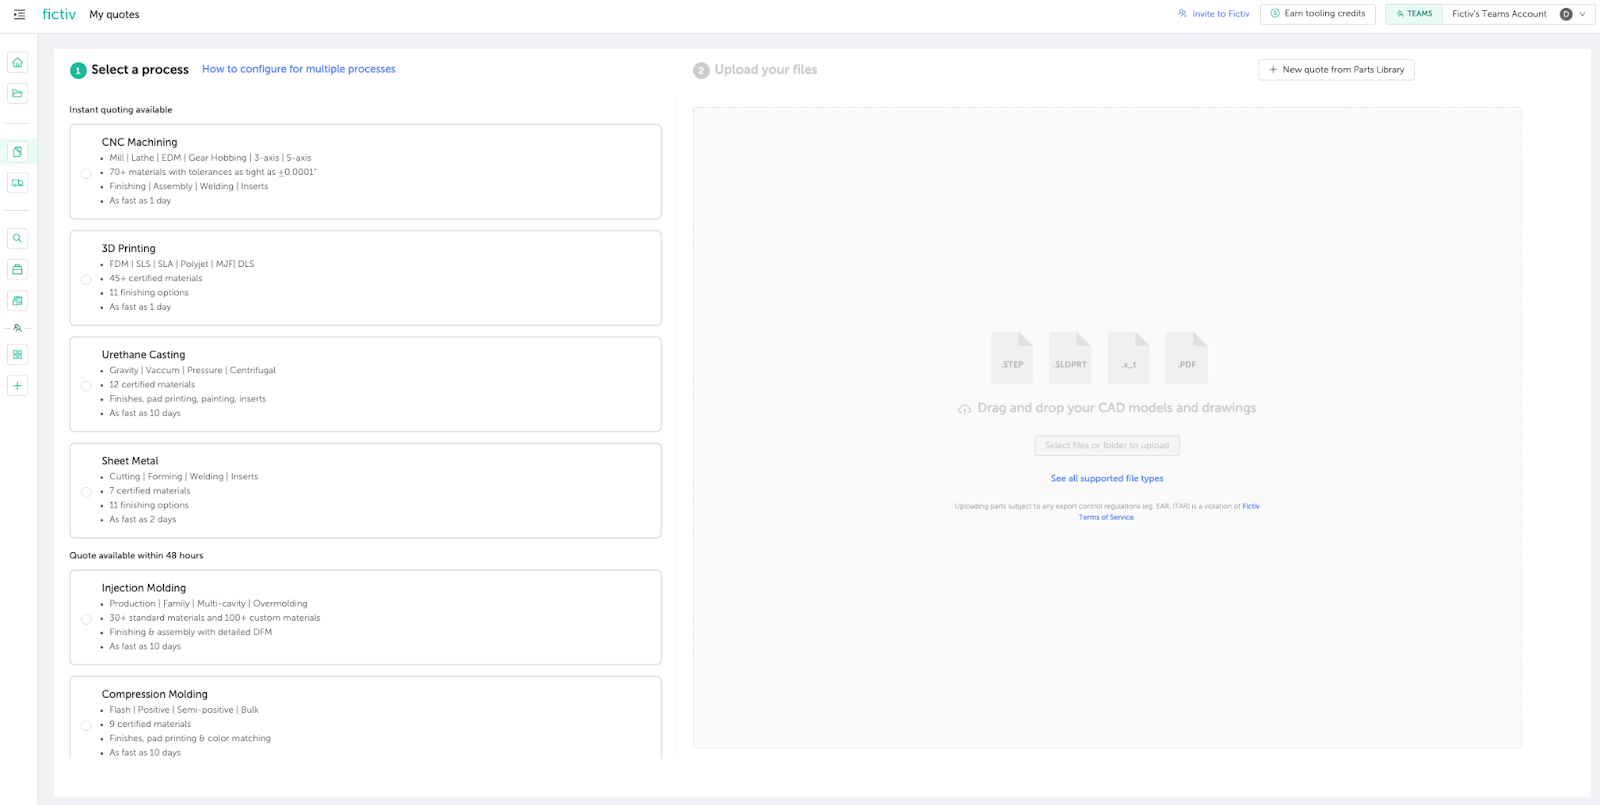Click the 3D Printing card title
The width and height of the screenshot is (1600, 805).
(x=128, y=249)
